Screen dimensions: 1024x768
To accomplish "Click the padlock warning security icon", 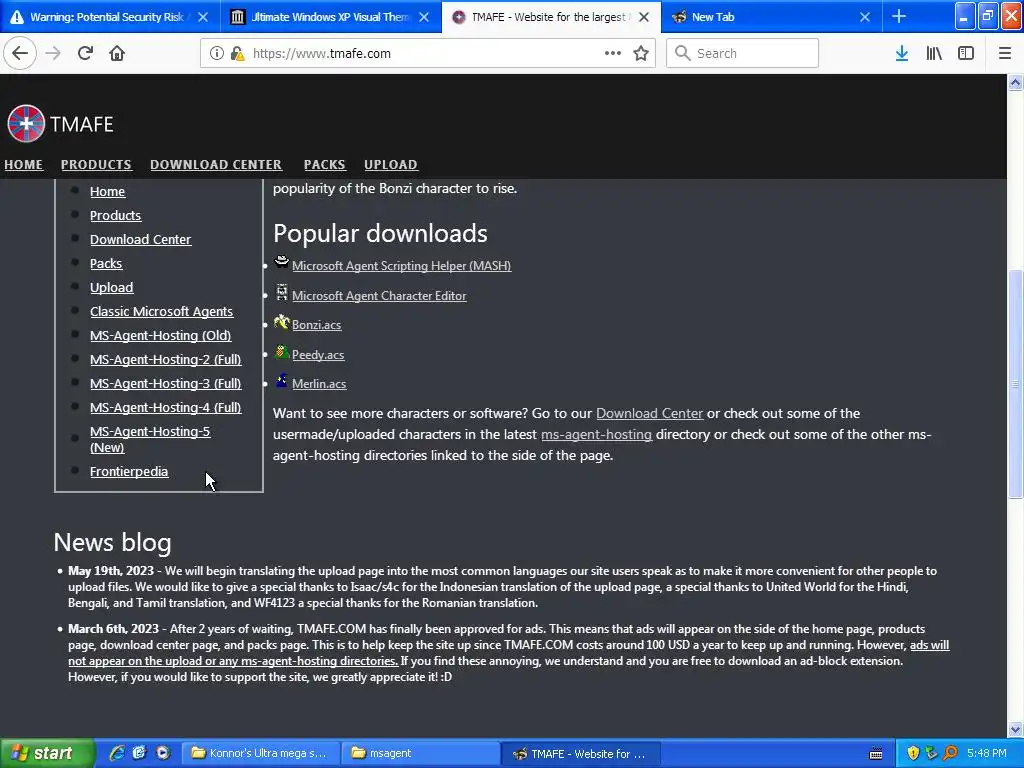I will (238, 53).
